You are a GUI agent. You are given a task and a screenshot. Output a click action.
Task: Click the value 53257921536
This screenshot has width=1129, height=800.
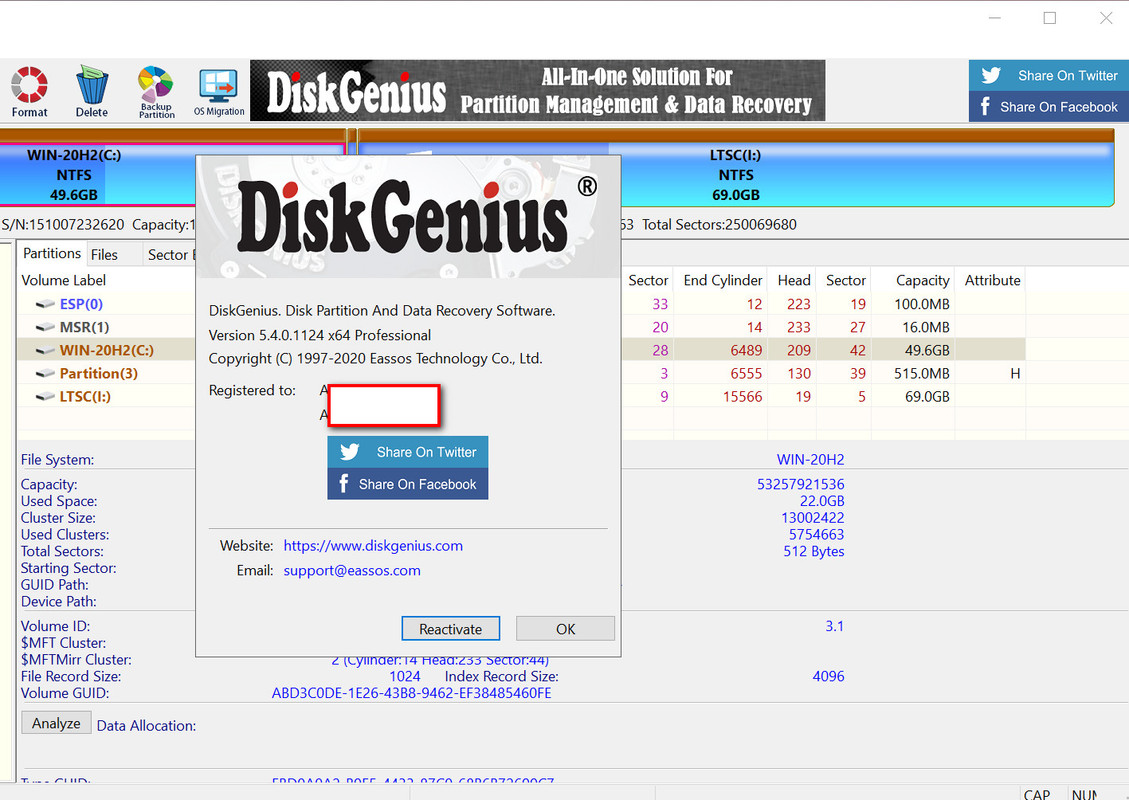coord(800,484)
